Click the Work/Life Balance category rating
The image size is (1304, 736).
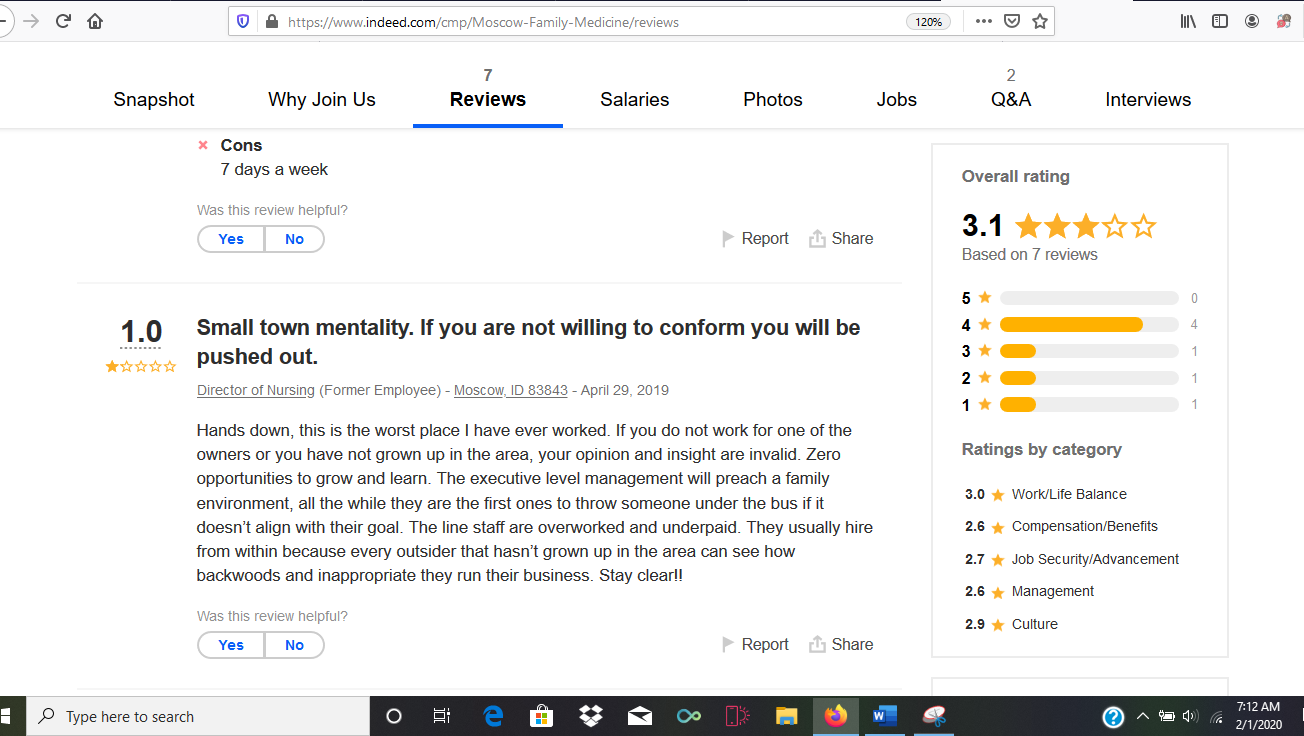pos(1046,494)
